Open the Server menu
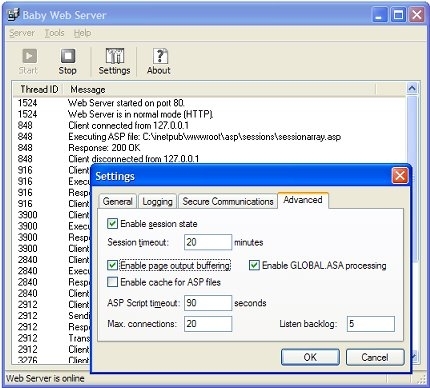 point(22,33)
